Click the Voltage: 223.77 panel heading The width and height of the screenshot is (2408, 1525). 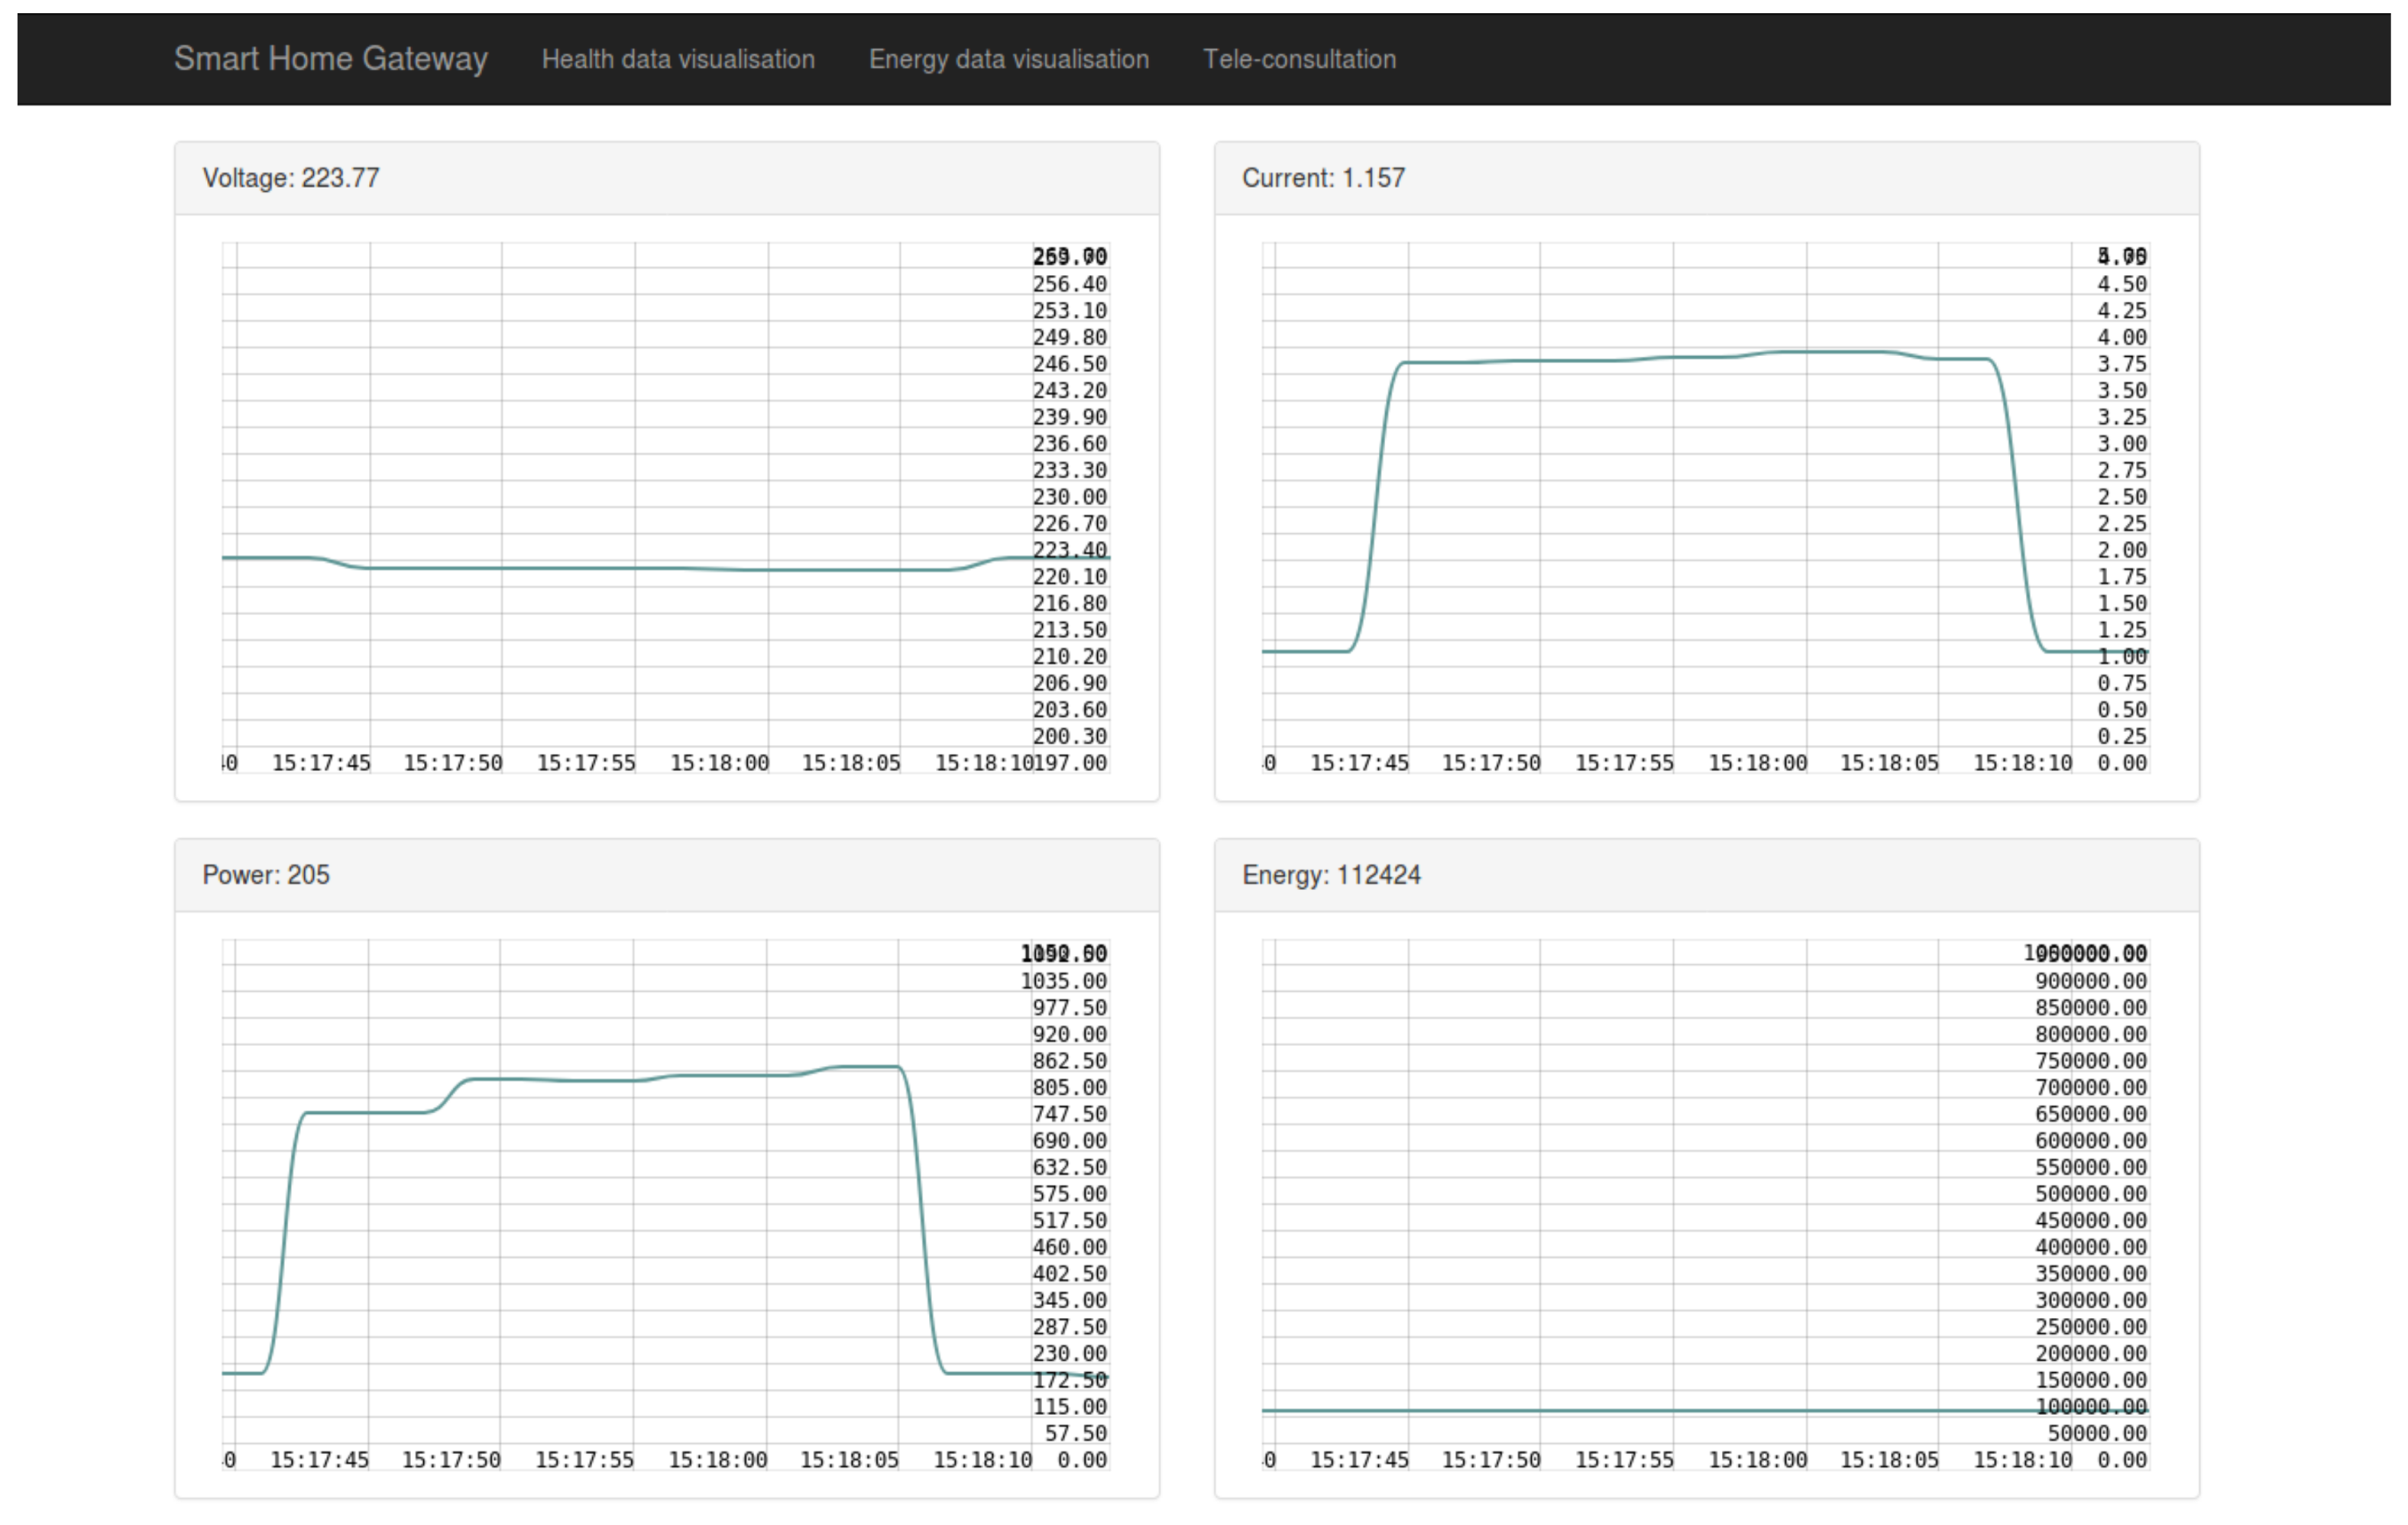click(x=291, y=178)
